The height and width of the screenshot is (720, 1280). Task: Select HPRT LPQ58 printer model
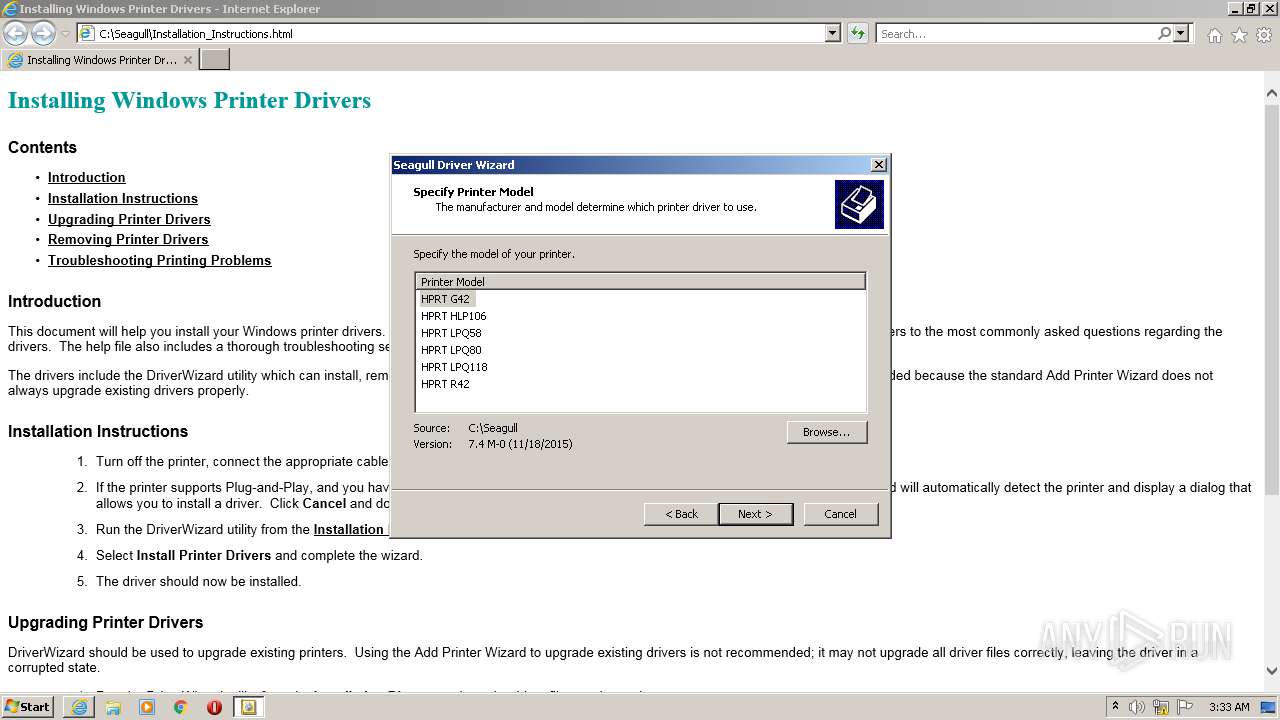(x=451, y=333)
